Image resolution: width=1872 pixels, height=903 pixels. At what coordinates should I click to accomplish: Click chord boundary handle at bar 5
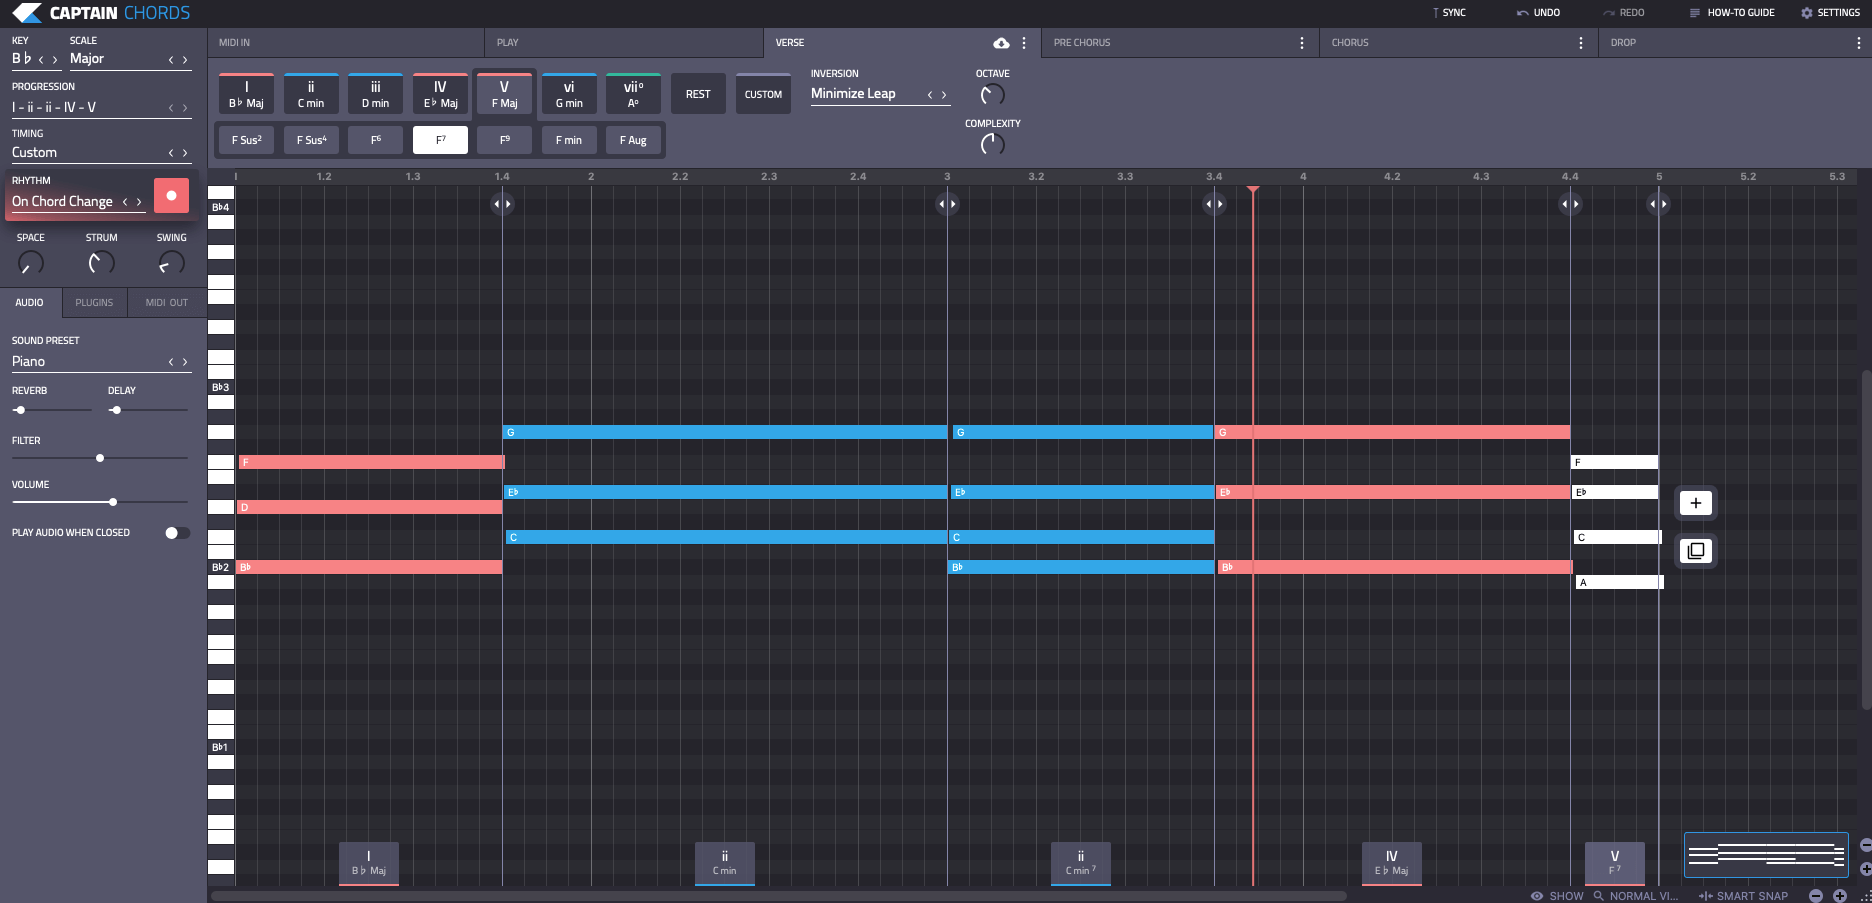click(x=1658, y=204)
